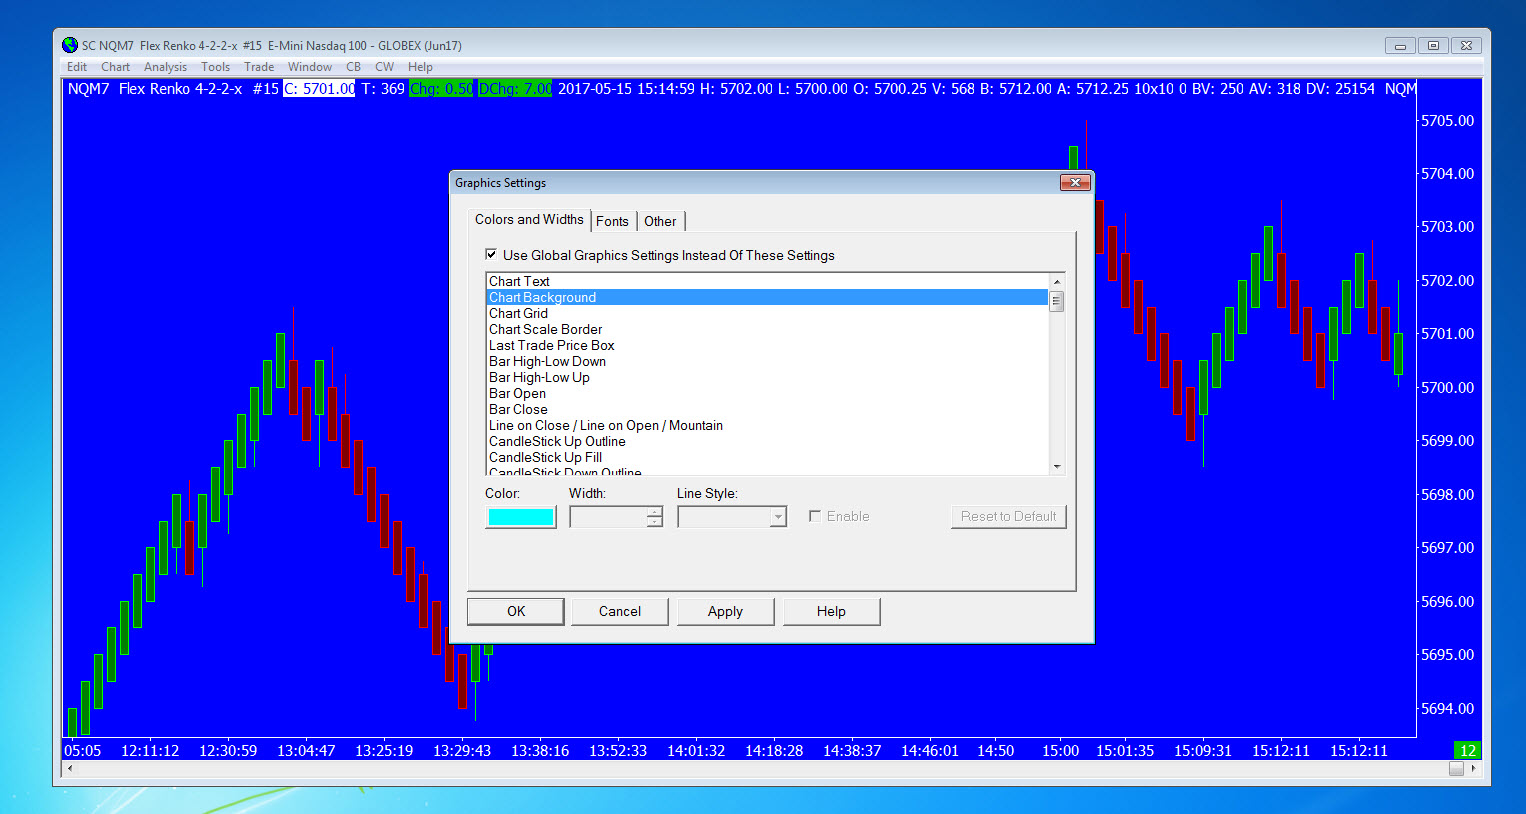Screen dimensions: 1526x814
Task: Select Last Trade Price Box item
Action: point(767,345)
